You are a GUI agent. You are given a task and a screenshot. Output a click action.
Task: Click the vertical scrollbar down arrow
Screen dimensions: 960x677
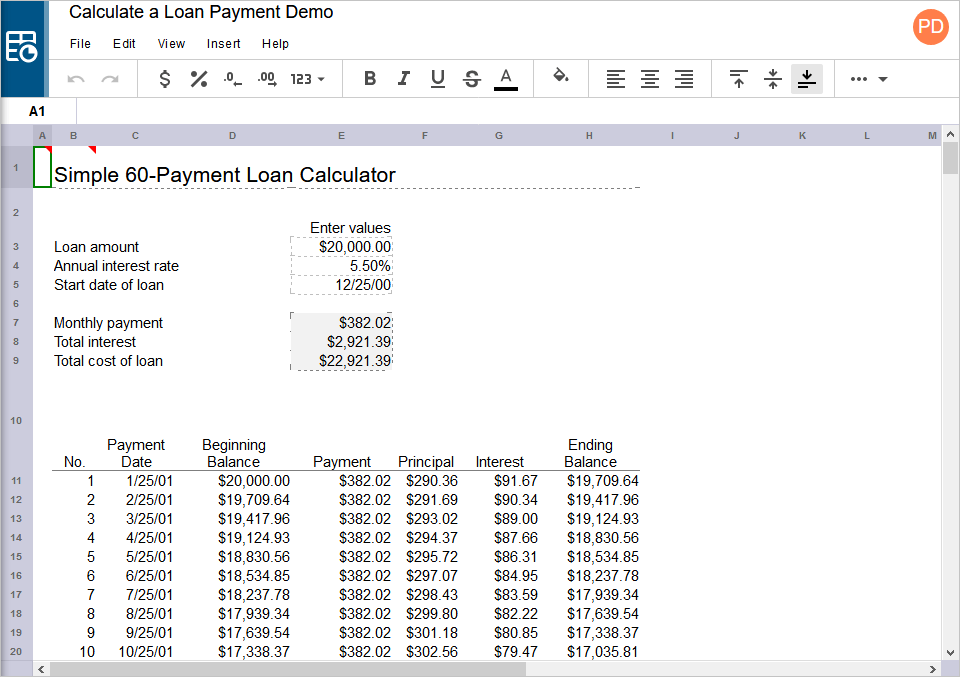[950, 653]
